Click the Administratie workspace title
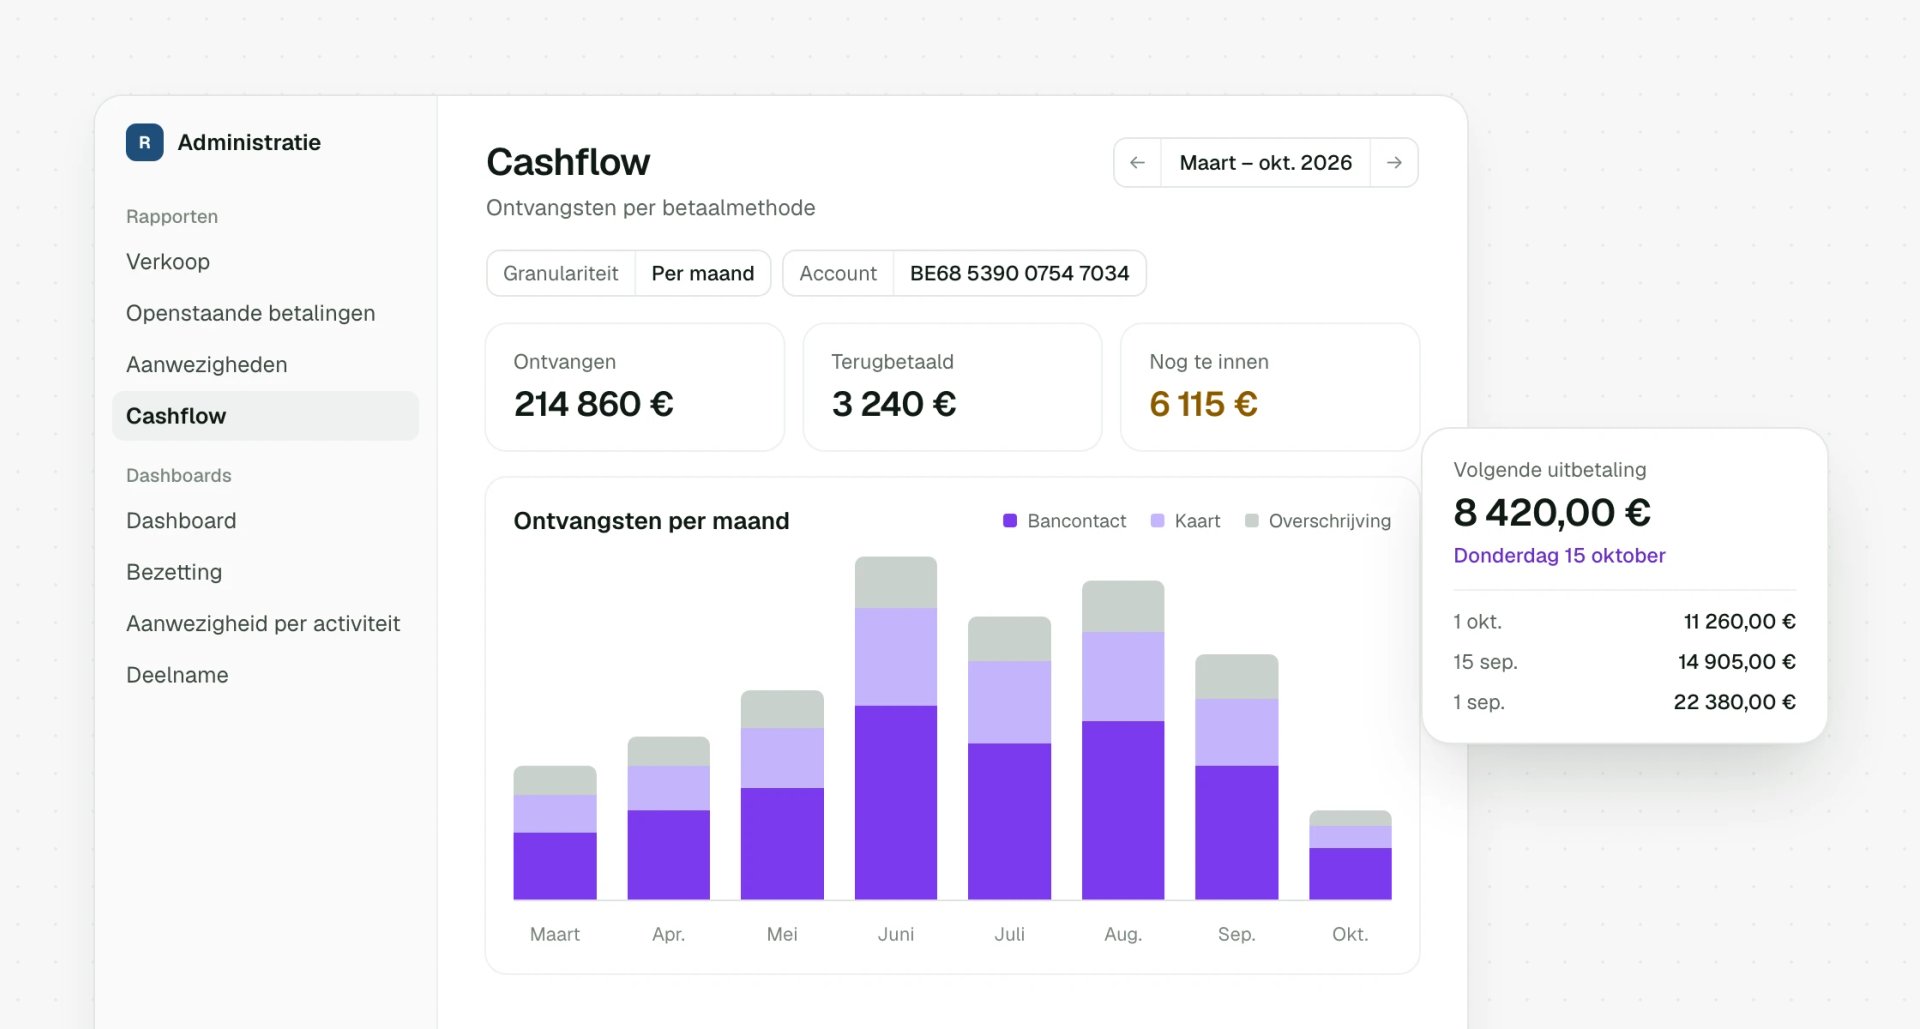Viewport: 1920px width, 1029px height. (249, 142)
